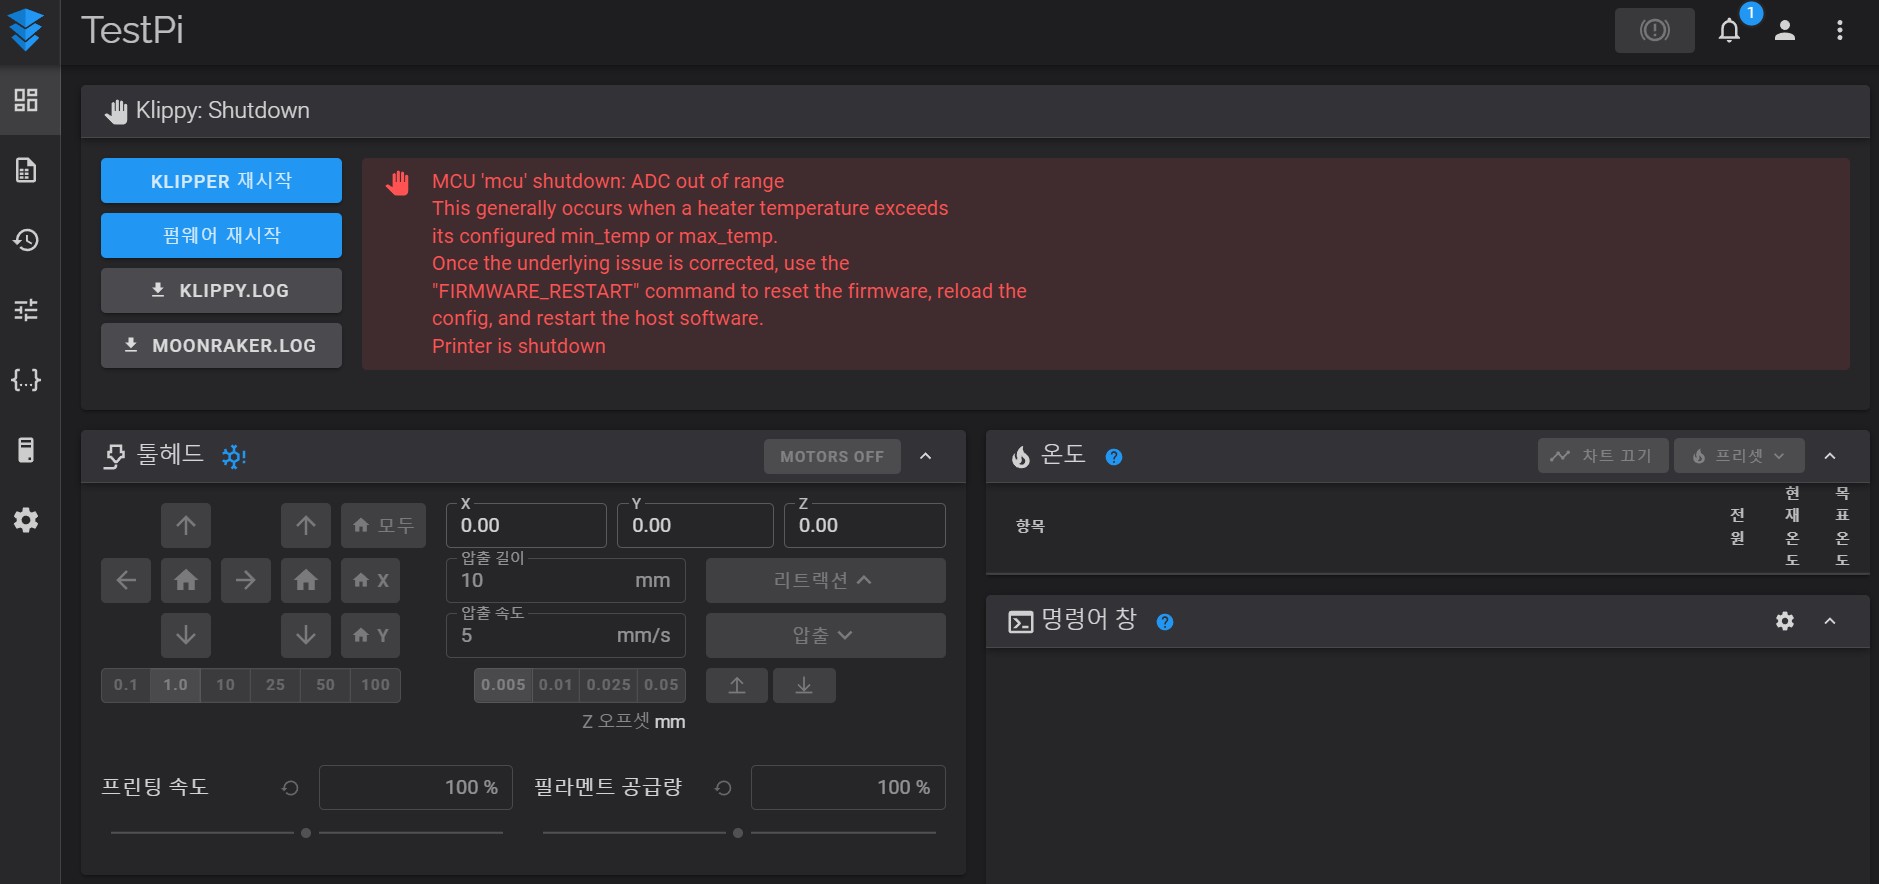Screen dimensions: 1879x884
Task: Select 1.0 move distance
Action: pyautogui.click(x=176, y=685)
